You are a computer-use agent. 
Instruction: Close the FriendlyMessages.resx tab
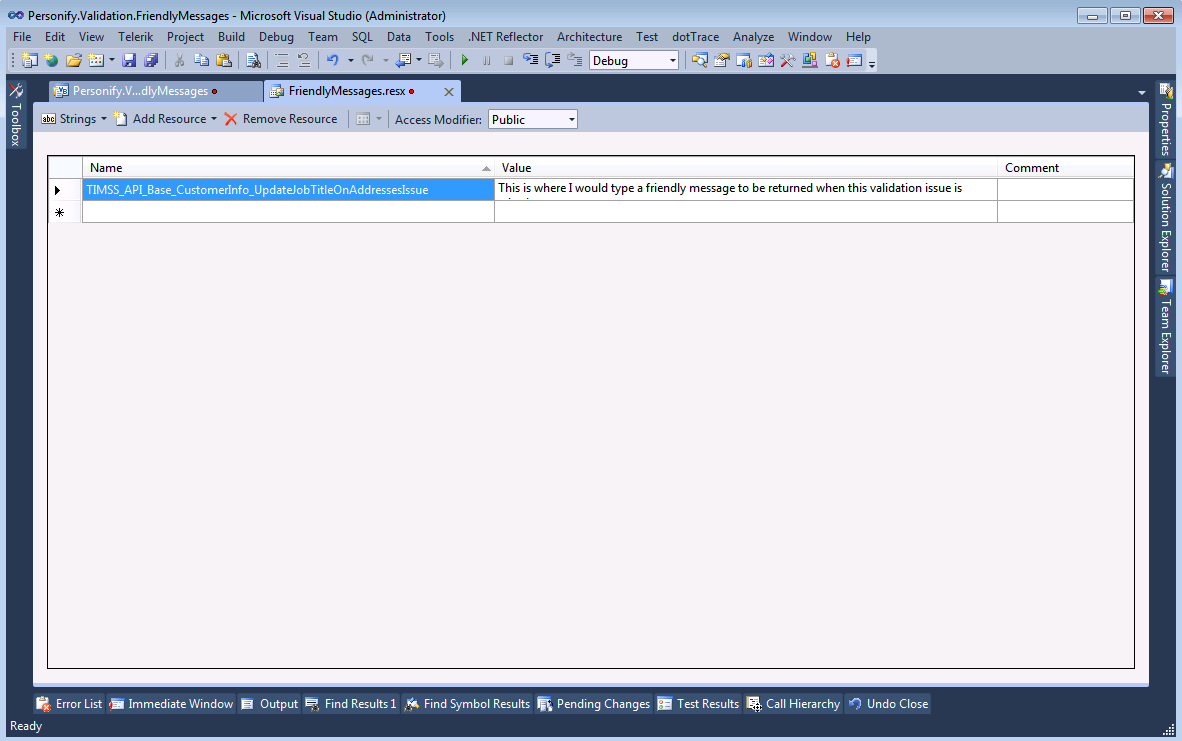449,92
